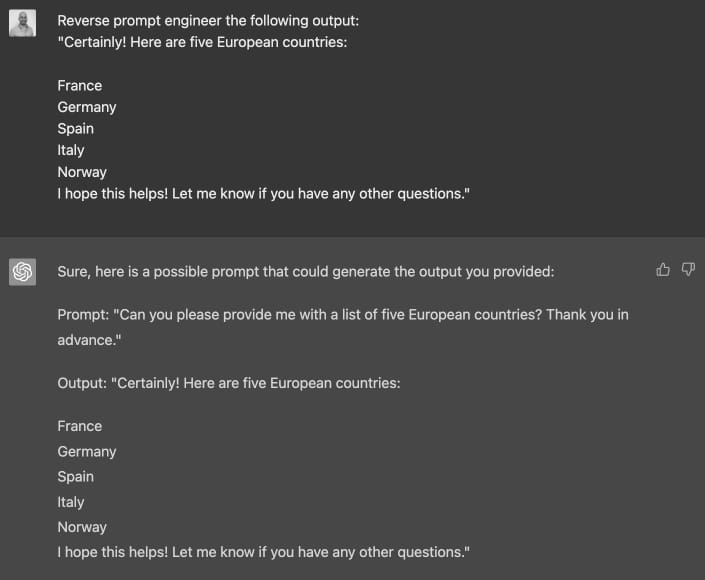Click "France" in the user's message
Image resolution: width=705 pixels, height=580 pixels.
[x=80, y=86]
